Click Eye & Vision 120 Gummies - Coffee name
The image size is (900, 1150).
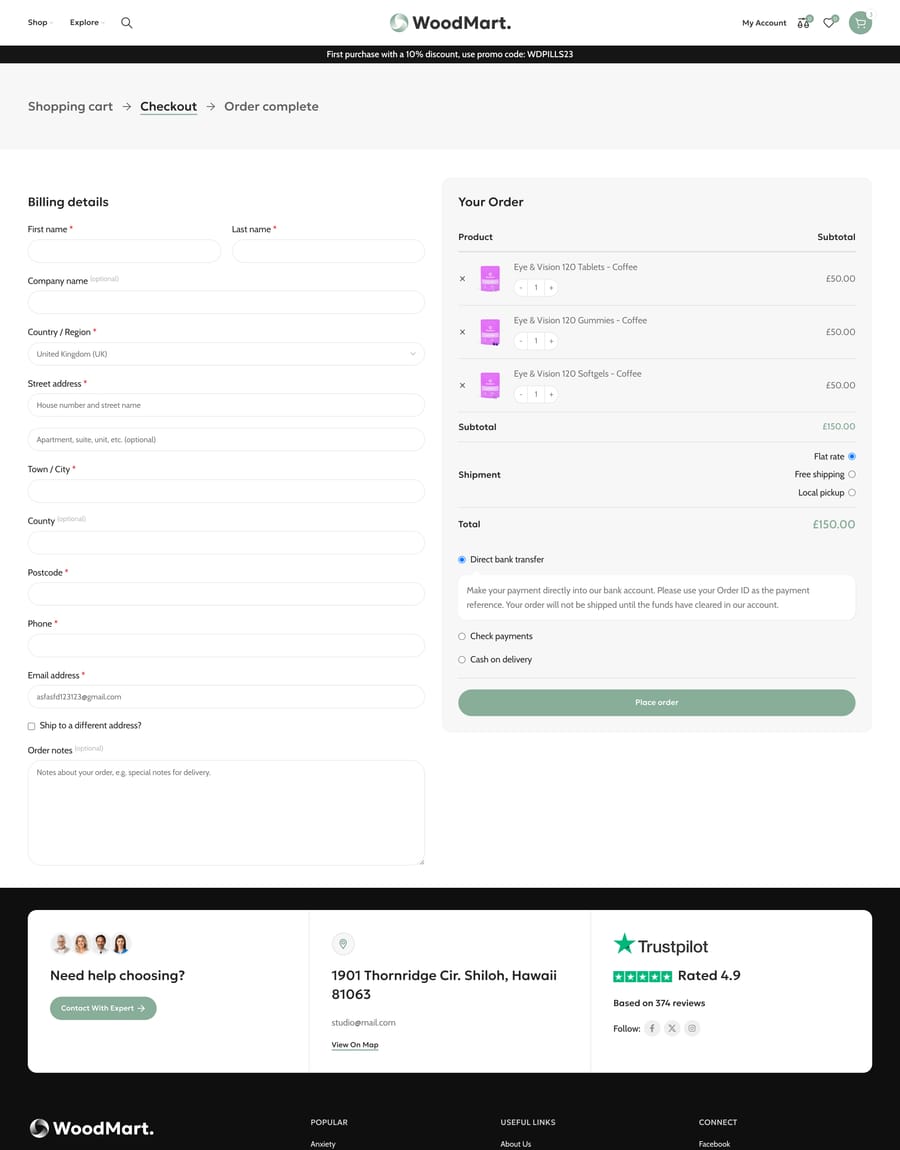tap(580, 321)
